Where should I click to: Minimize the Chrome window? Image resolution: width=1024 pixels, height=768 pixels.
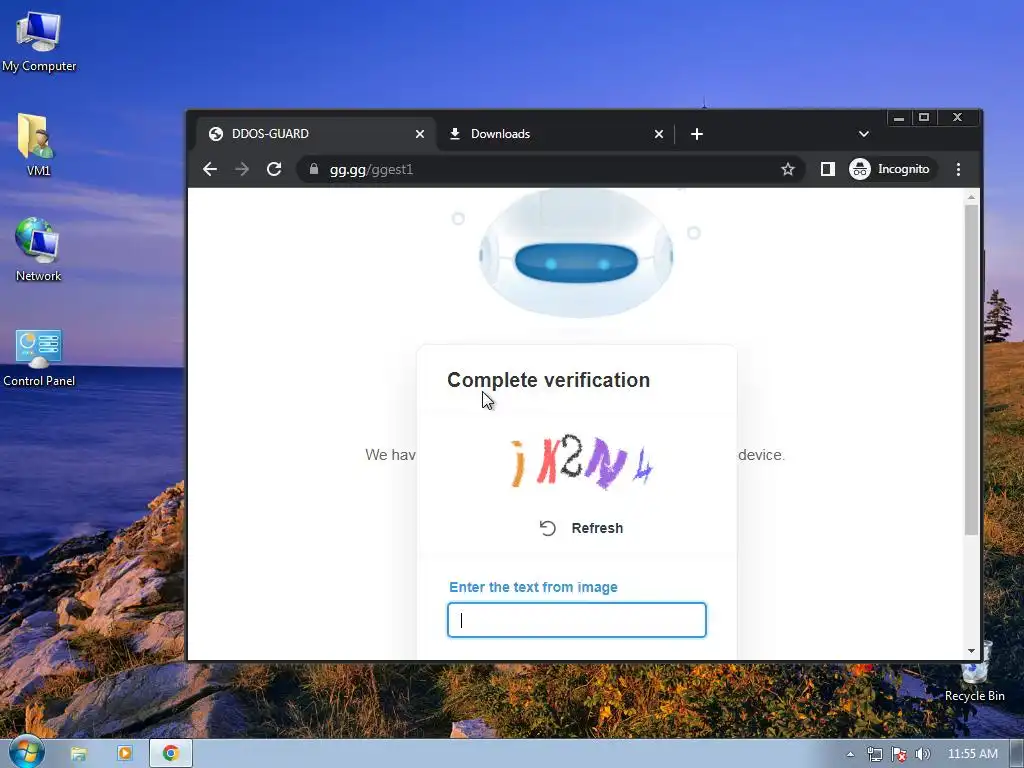point(899,118)
